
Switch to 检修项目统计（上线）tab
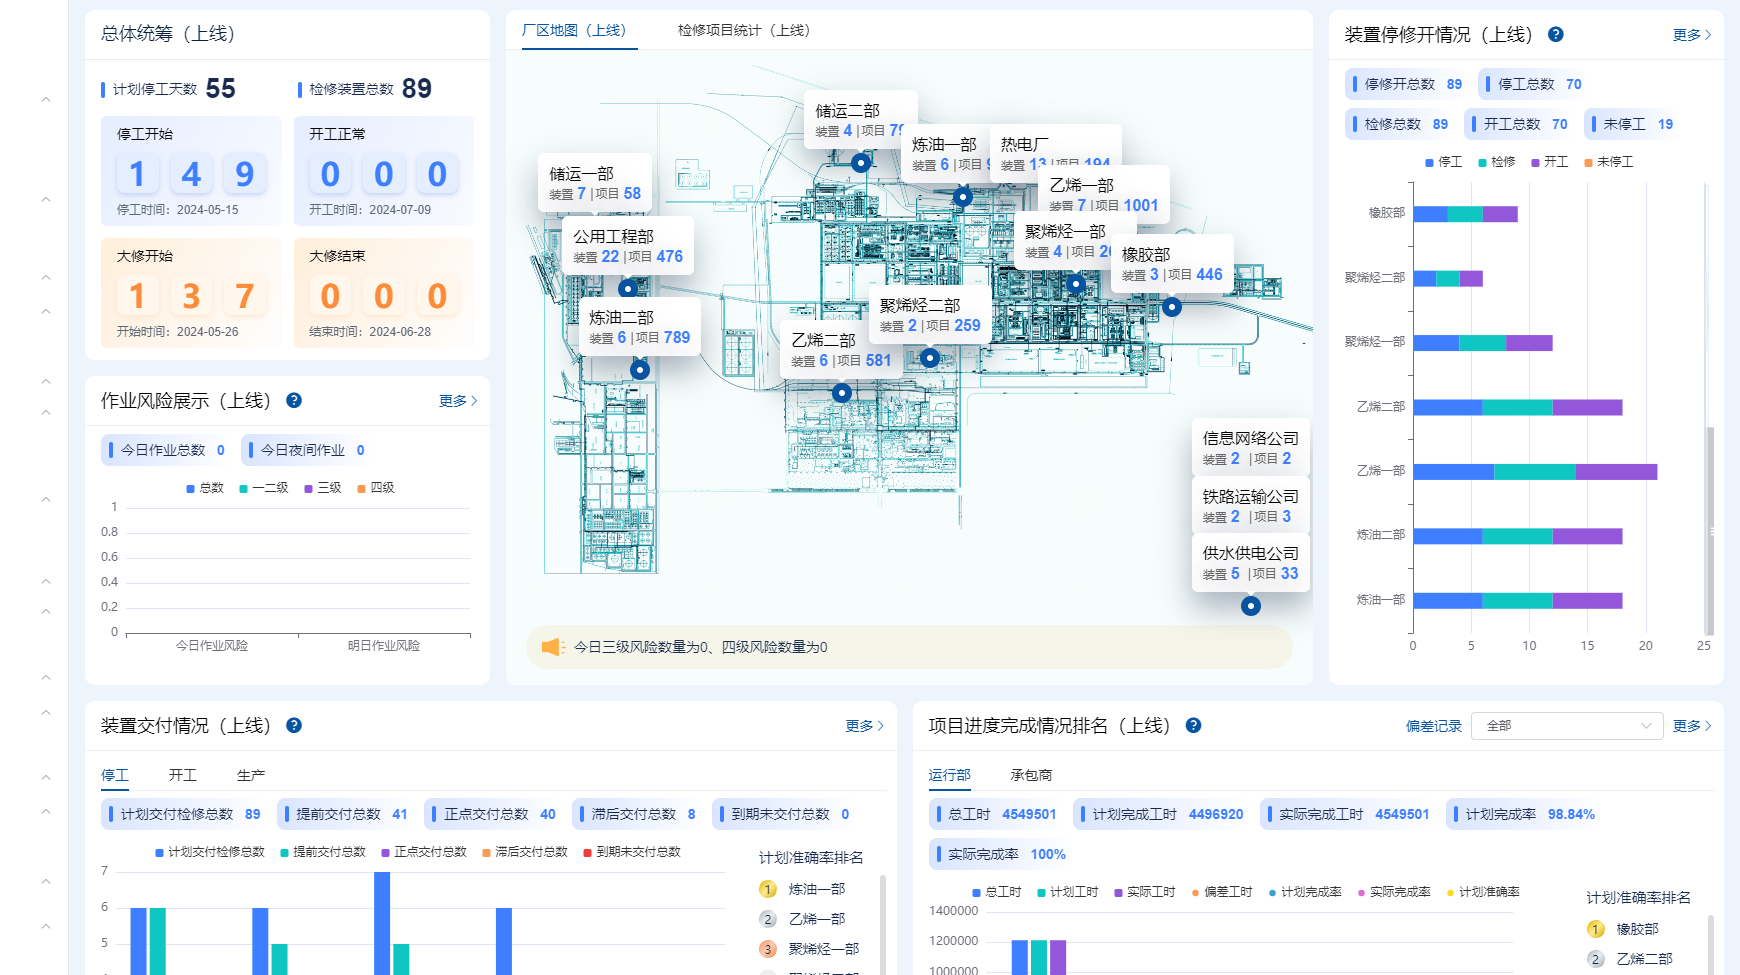[x=743, y=30]
